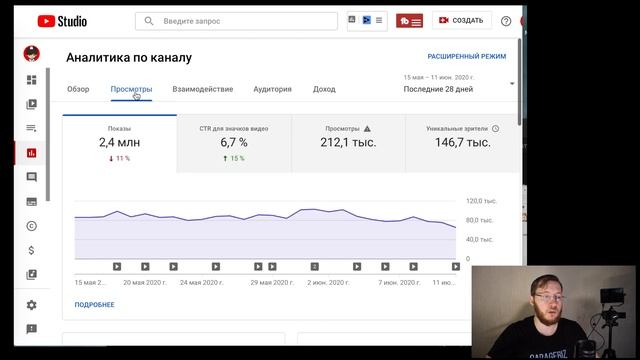Click the page vertical scrollbar
This screenshot has height=360, width=640.
pyautogui.click(x=519, y=82)
